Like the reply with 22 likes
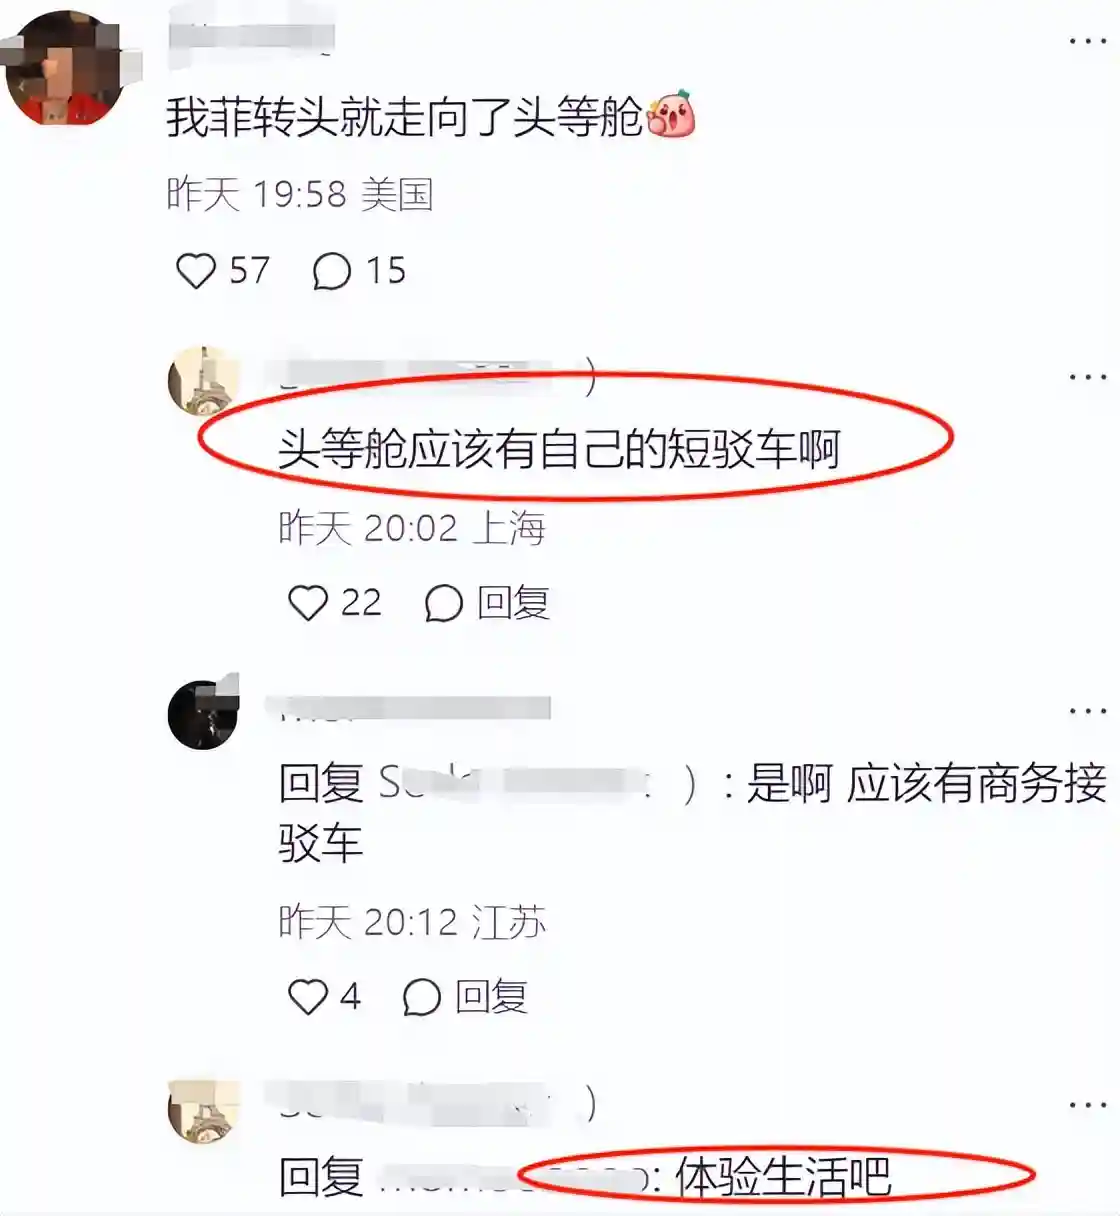The image size is (1120, 1216). (x=308, y=603)
